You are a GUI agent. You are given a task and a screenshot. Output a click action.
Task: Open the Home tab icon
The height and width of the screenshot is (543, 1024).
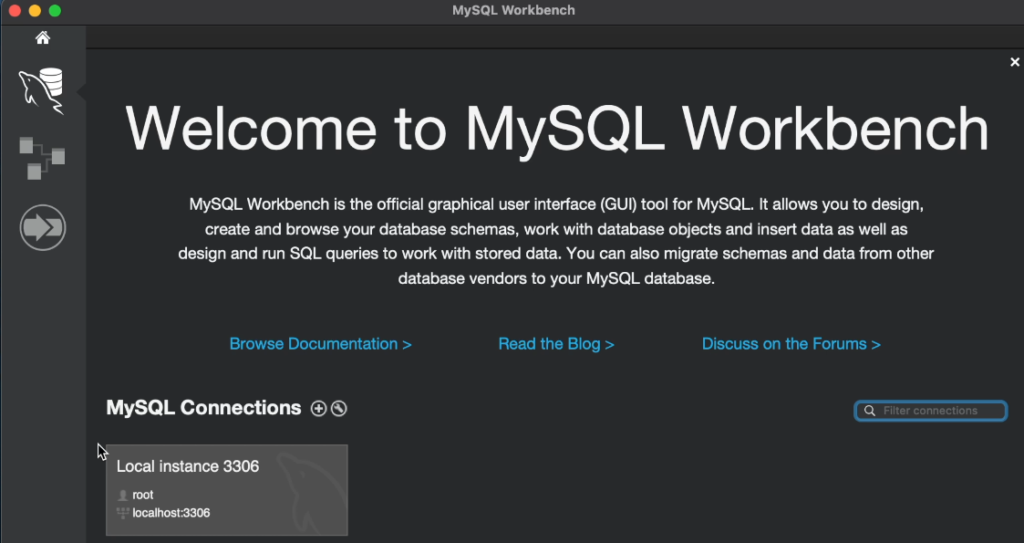click(x=42, y=38)
